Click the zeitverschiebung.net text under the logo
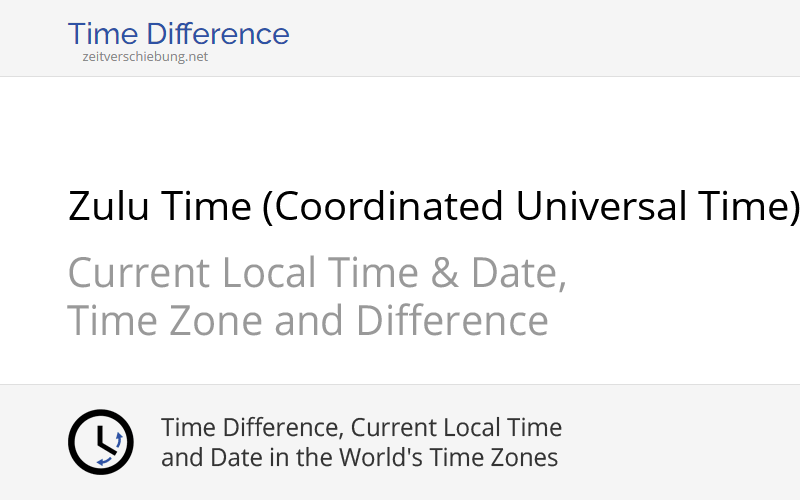Image resolution: width=800 pixels, height=500 pixels. [145, 57]
